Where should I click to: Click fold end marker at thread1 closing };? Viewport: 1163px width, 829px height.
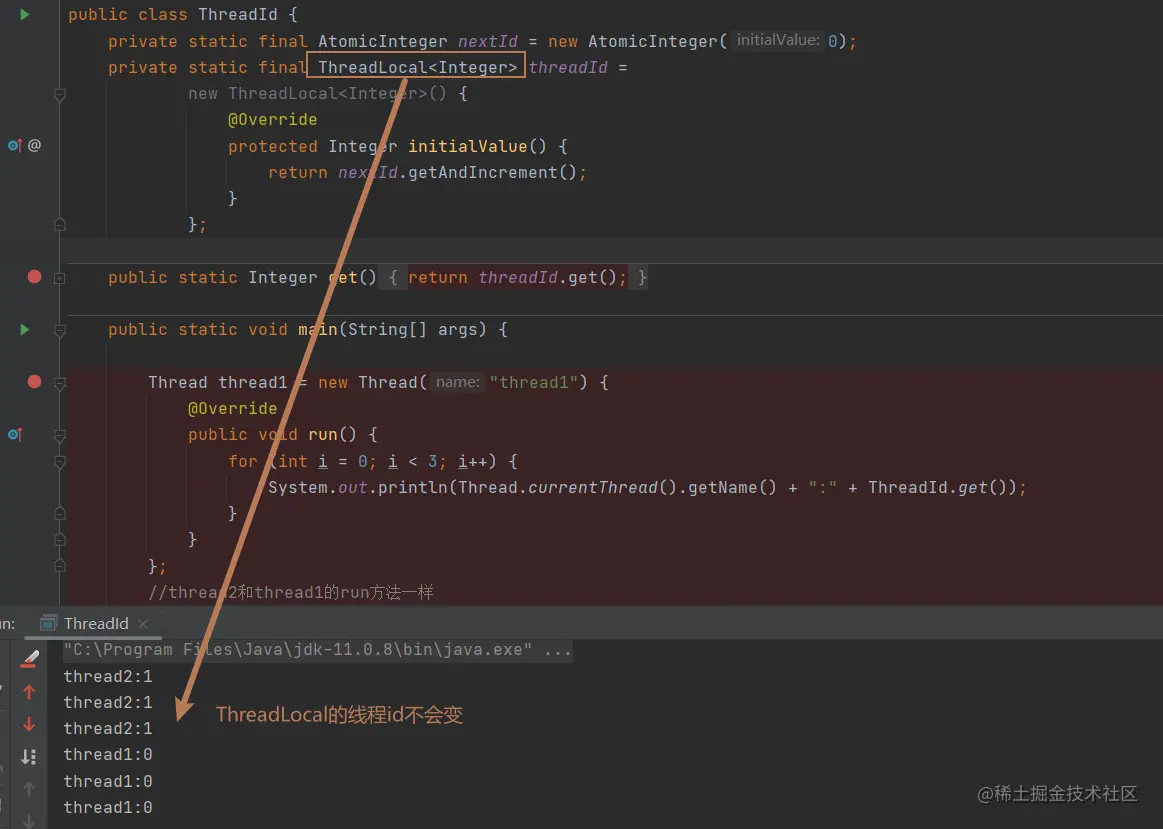tap(60, 565)
